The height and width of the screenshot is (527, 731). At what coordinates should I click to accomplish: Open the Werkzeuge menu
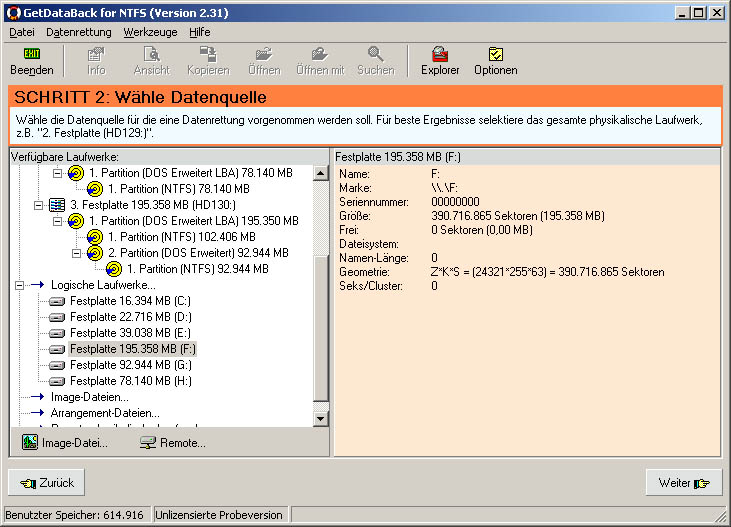tap(150, 32)
